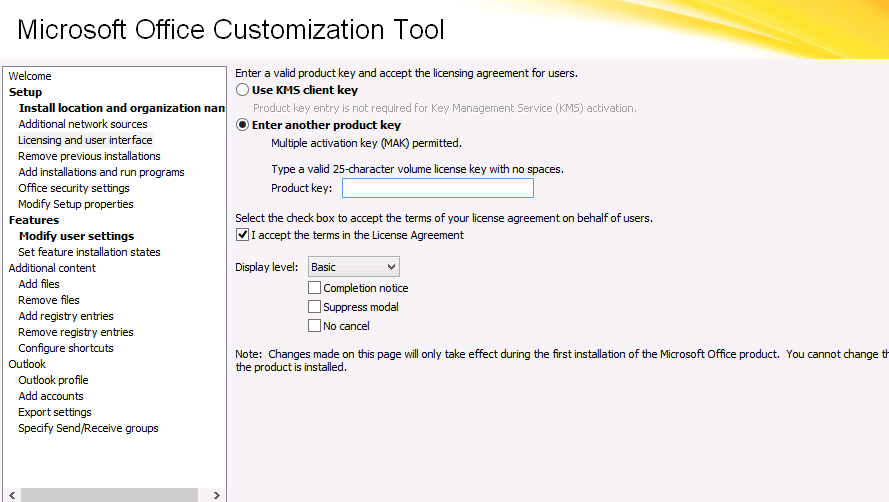
Task: Enable the Completion notice checkbox
Action: [315, 288]
